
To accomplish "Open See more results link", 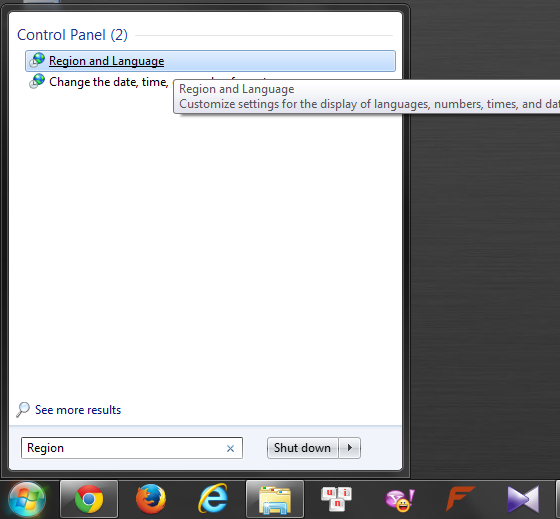I will pyautogui.click(x=78, y=410).
